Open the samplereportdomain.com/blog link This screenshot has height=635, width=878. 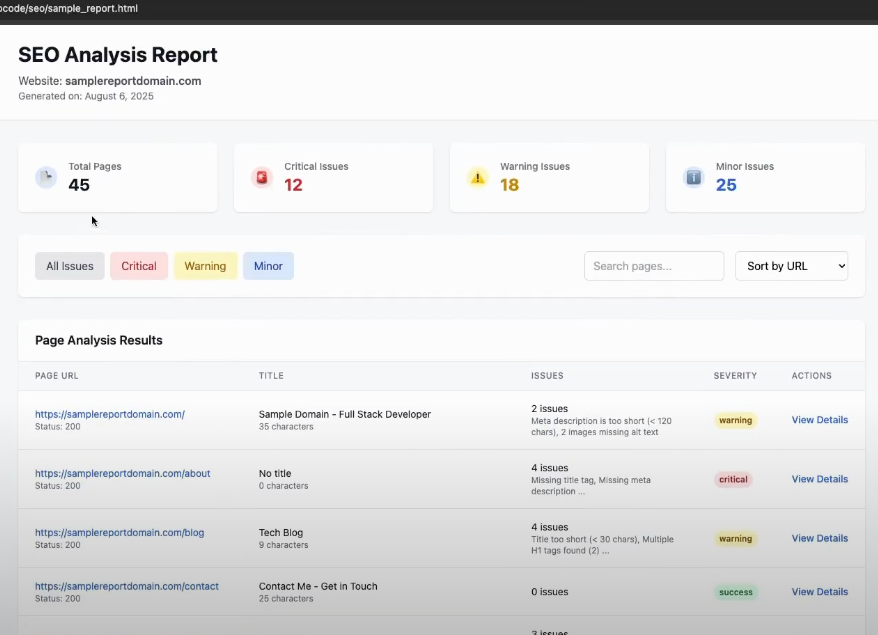point(119,532)
